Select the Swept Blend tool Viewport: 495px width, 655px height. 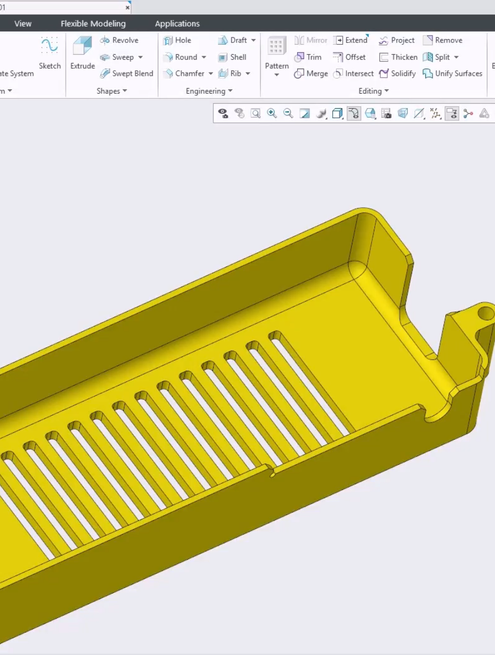127,74
